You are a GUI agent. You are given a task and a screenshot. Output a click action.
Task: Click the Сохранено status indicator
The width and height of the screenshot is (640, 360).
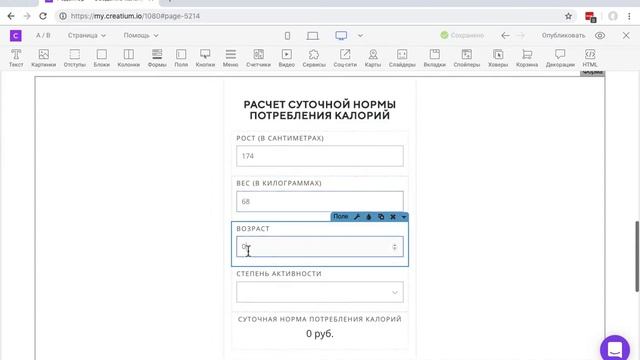(462, 36)
